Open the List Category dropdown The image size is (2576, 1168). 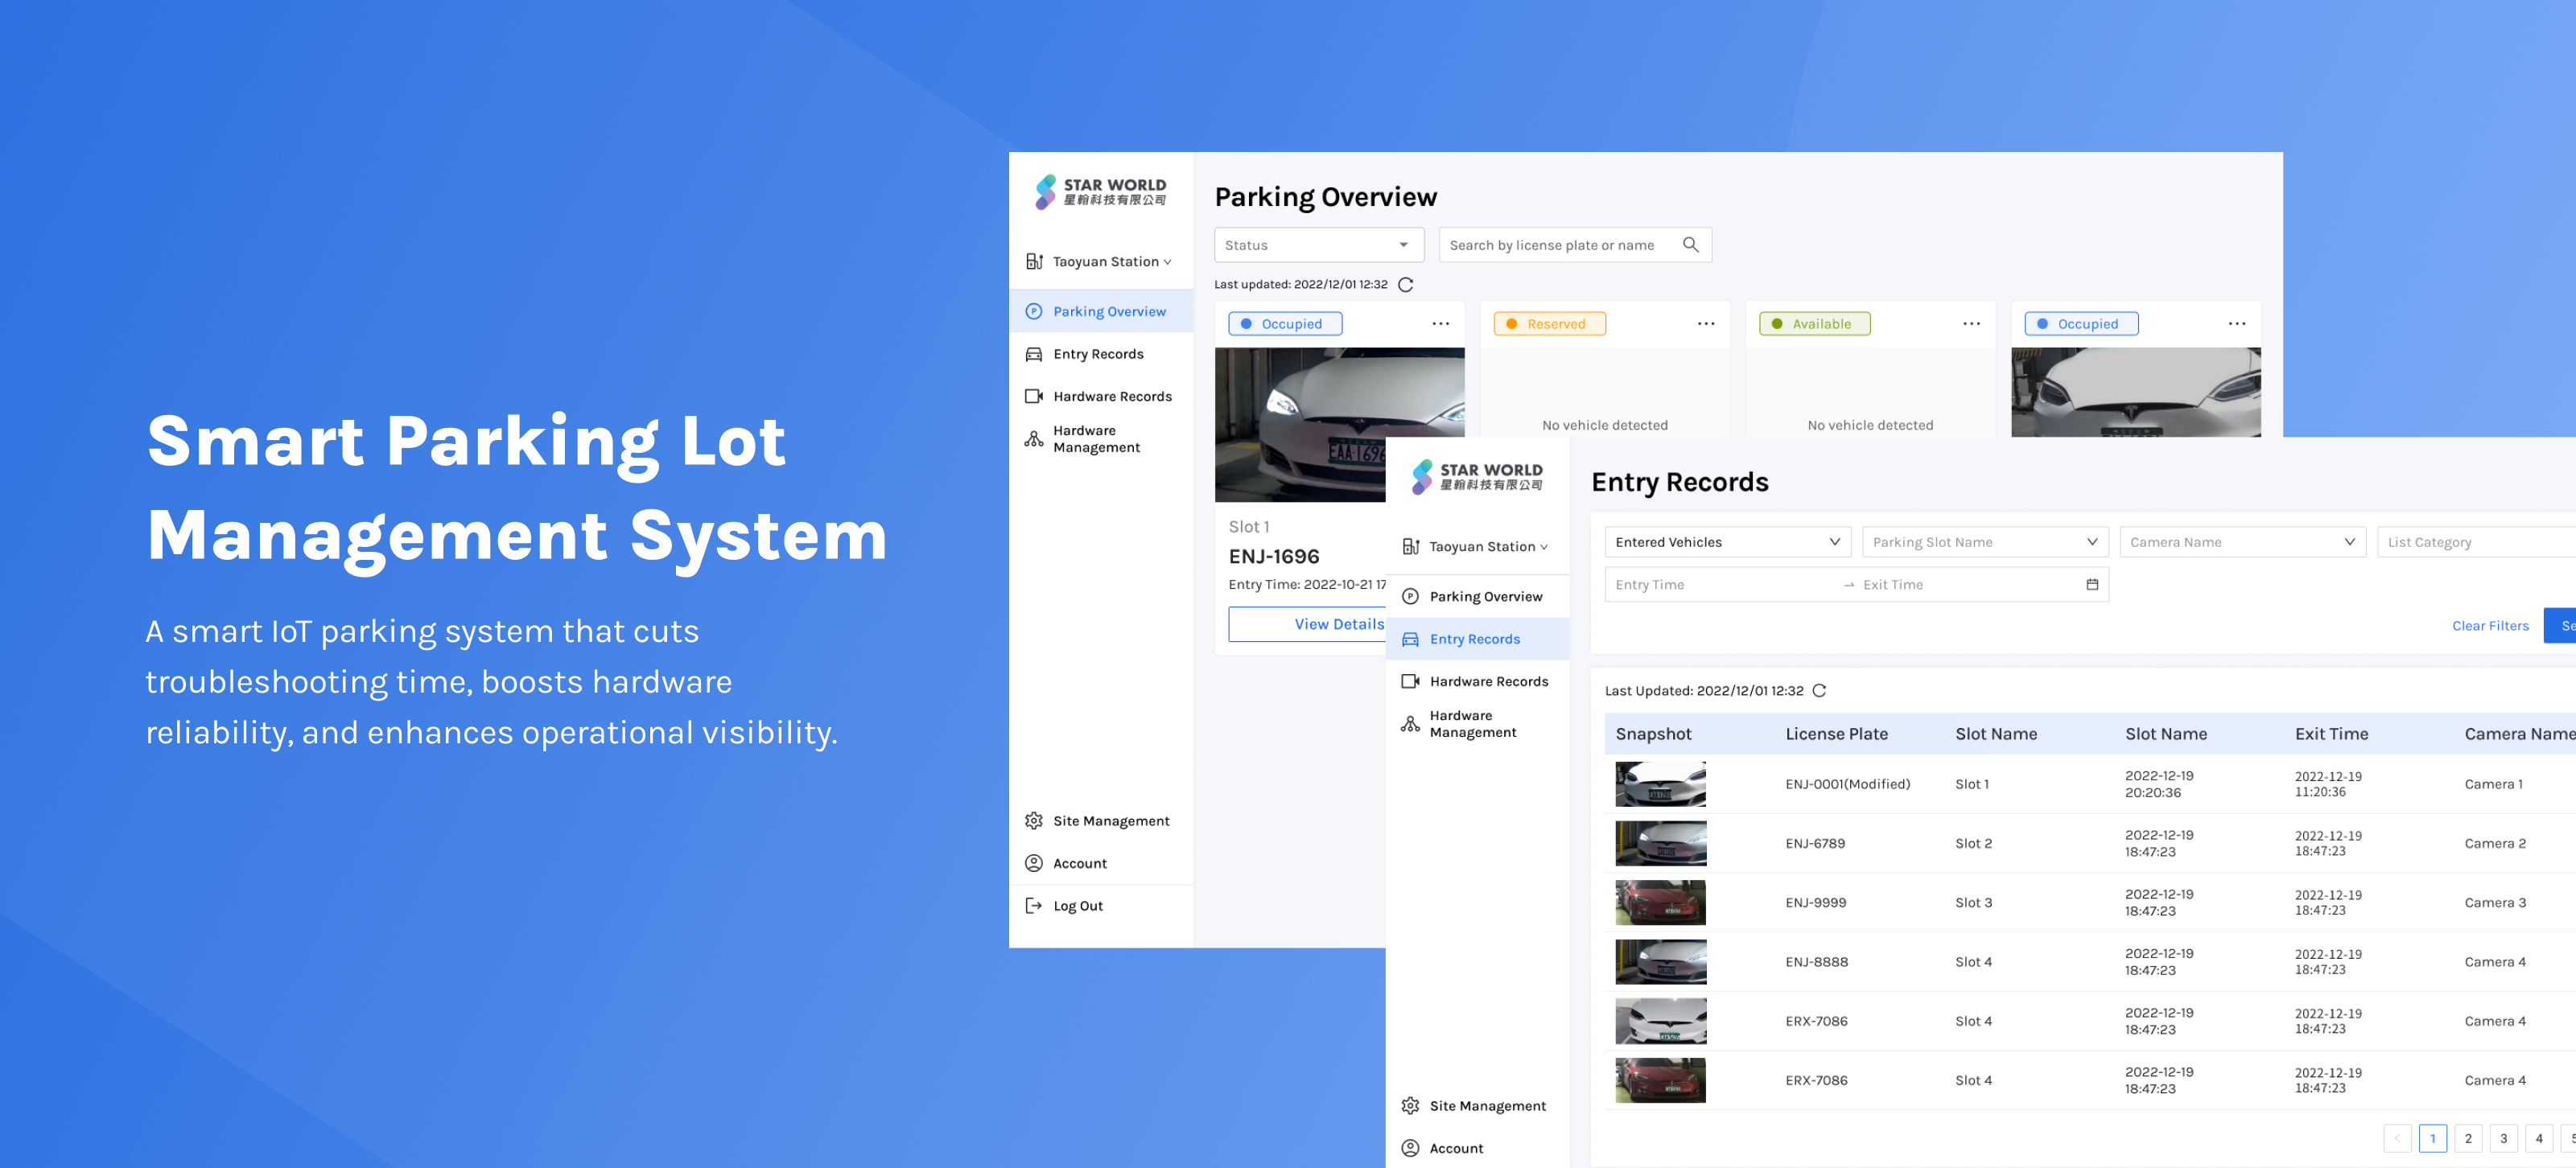coord(2476,542)
